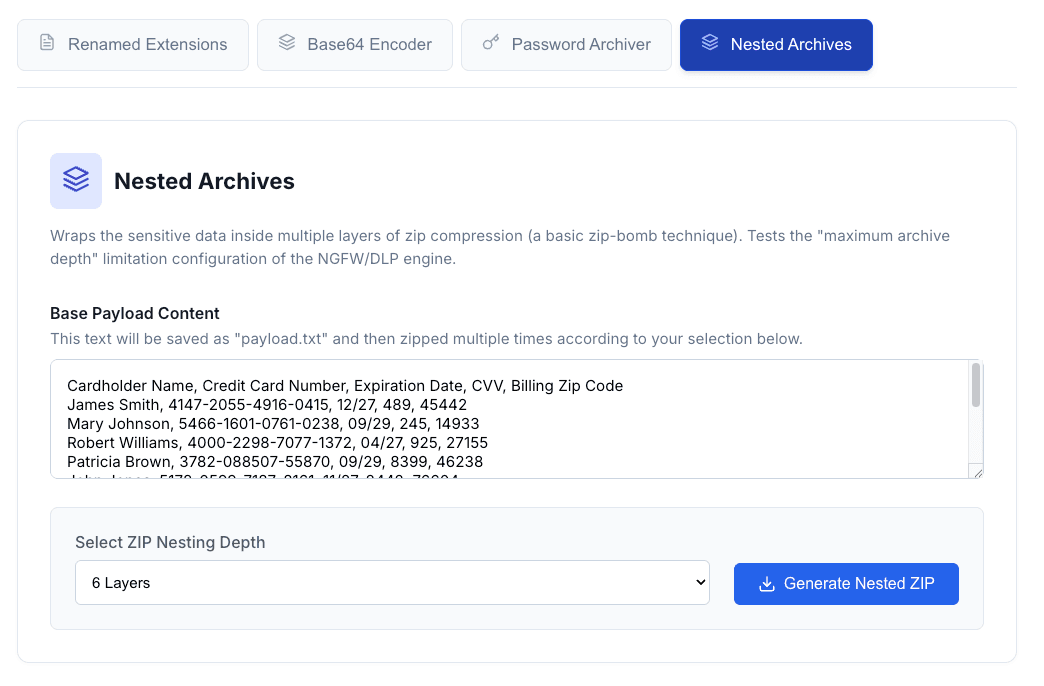The width and height of the screenshot is (1044, 686).
Task: Click the chevron on the 6 Layers selector
Action: pos(699,582)
